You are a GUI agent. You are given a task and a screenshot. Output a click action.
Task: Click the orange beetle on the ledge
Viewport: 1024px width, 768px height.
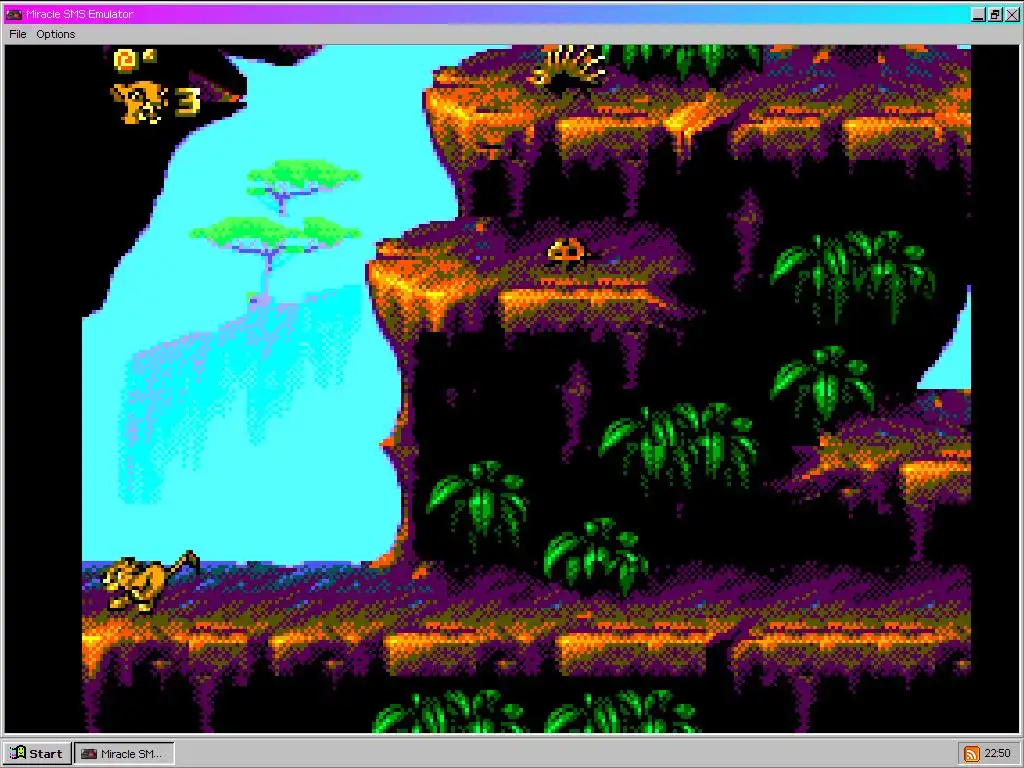click(x=566, y=253)
